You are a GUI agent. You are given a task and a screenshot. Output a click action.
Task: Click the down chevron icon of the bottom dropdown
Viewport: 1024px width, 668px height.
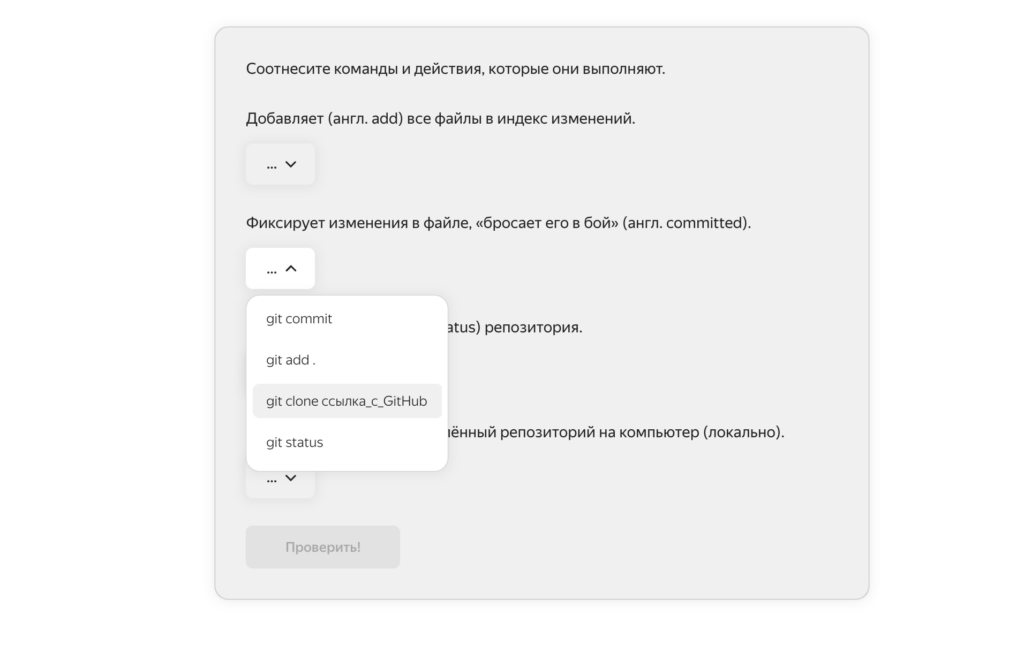point(292,477)
